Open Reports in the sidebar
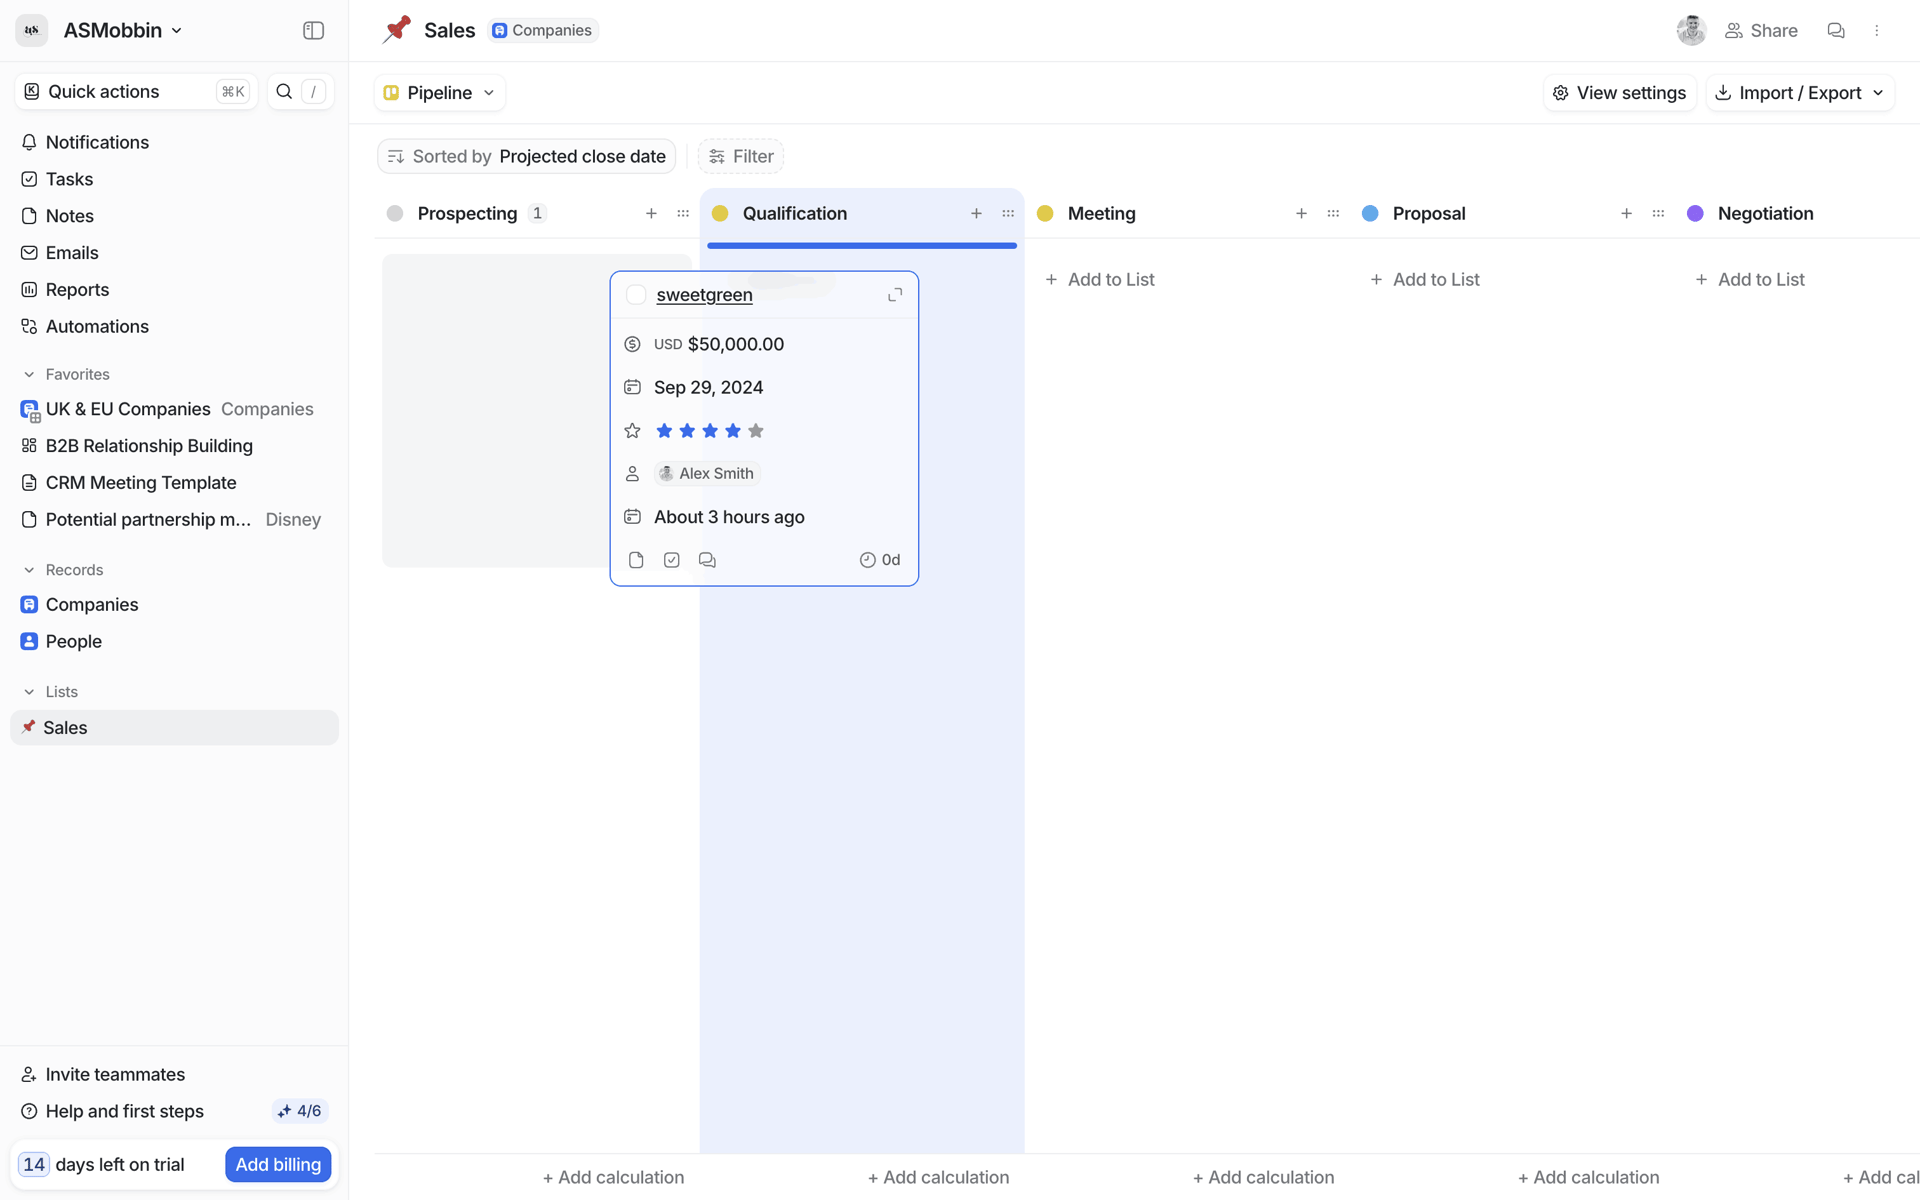 [x=174, y=290]
